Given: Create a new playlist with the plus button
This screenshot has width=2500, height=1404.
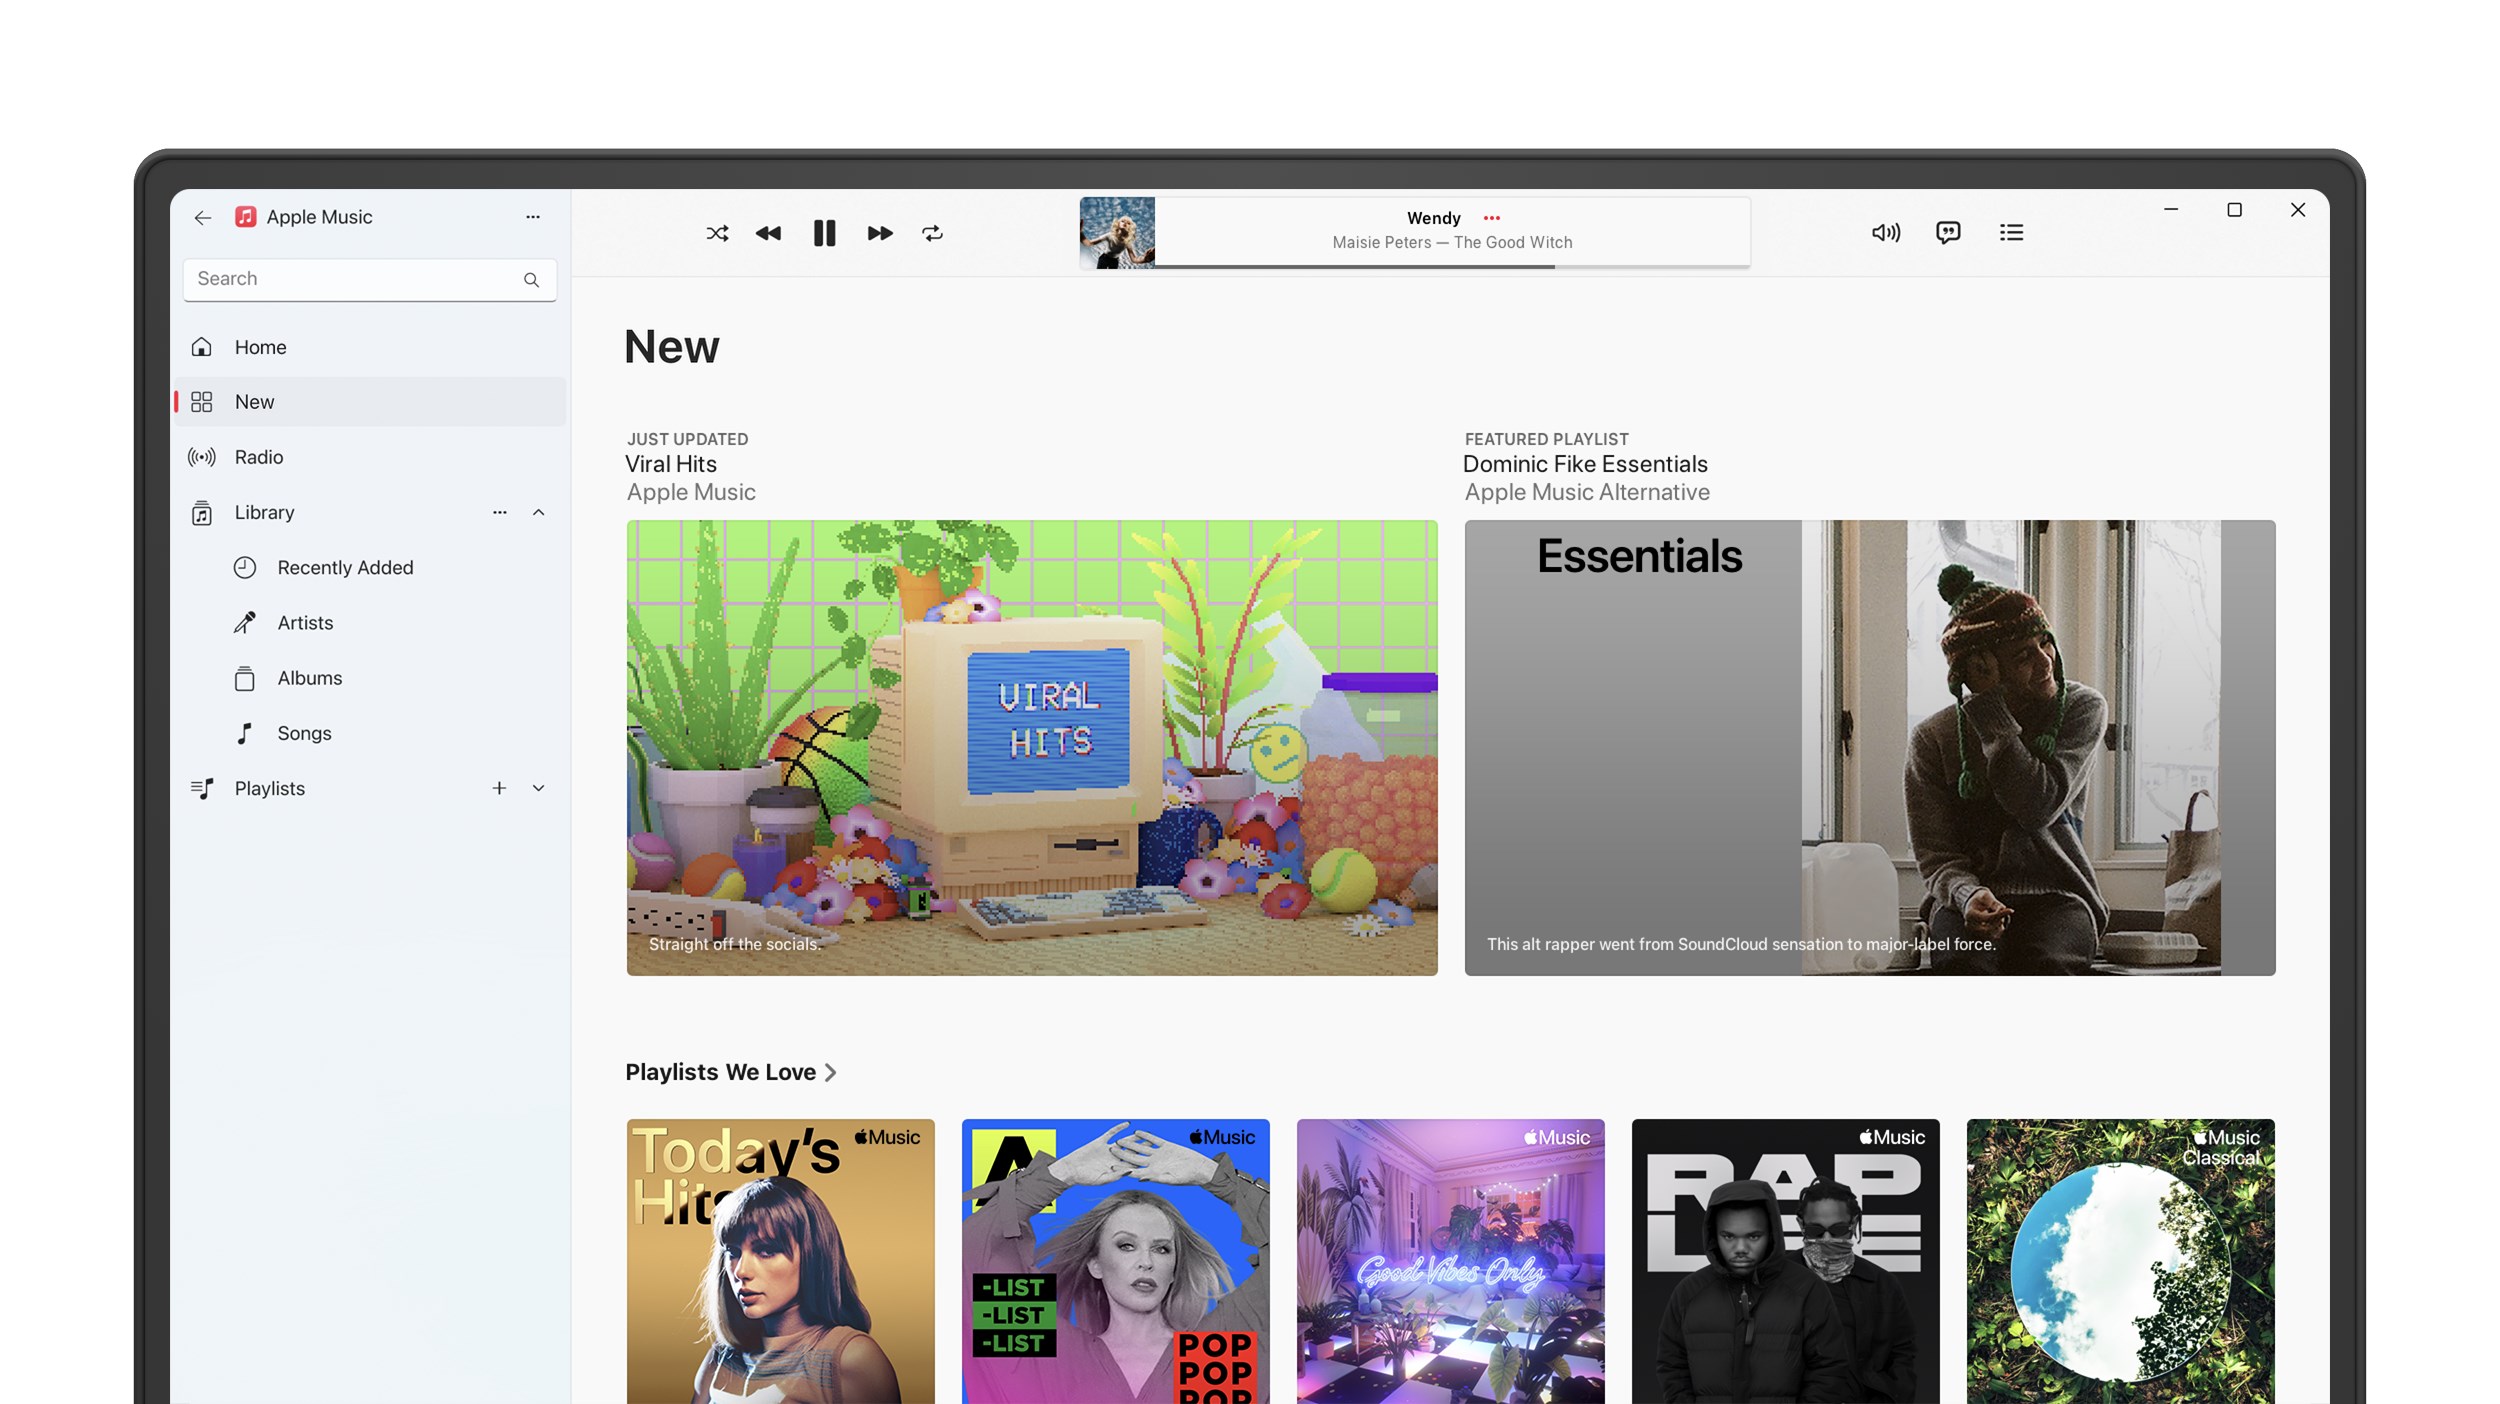Looking at the screenshot, I should (499, 788).
